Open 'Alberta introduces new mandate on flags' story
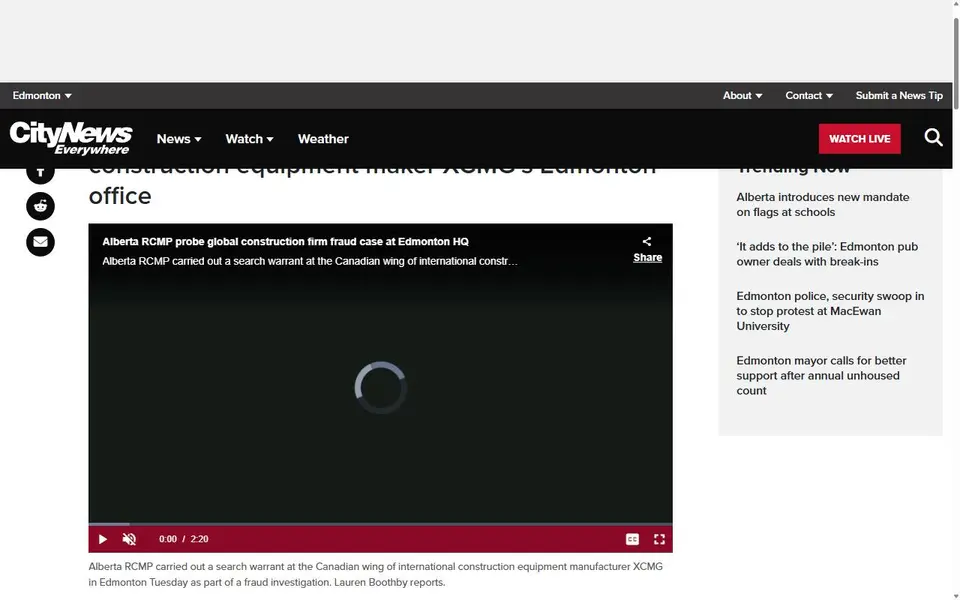960x600 pixels. click(822, 204)
